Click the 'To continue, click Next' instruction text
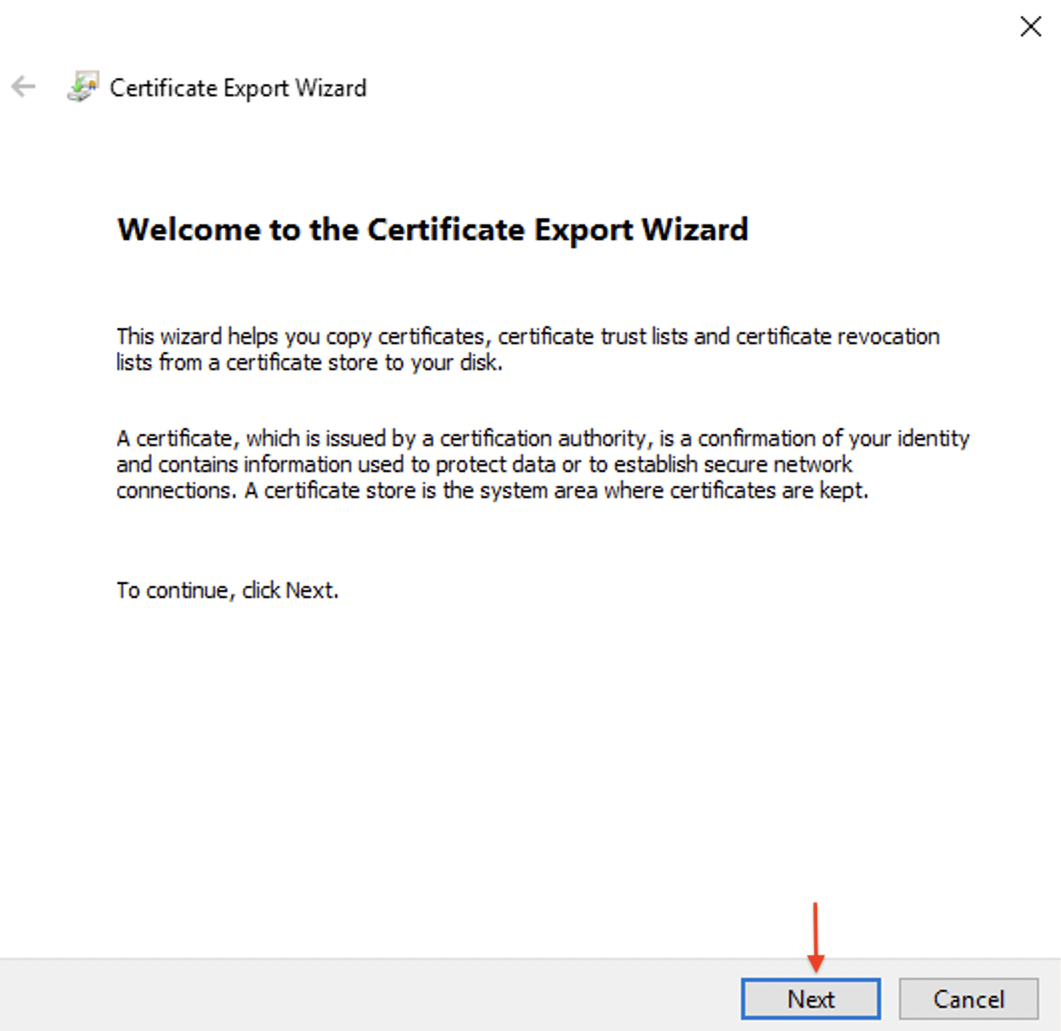This screenshot has height=1031, width=1061. [x=227, y=590]
